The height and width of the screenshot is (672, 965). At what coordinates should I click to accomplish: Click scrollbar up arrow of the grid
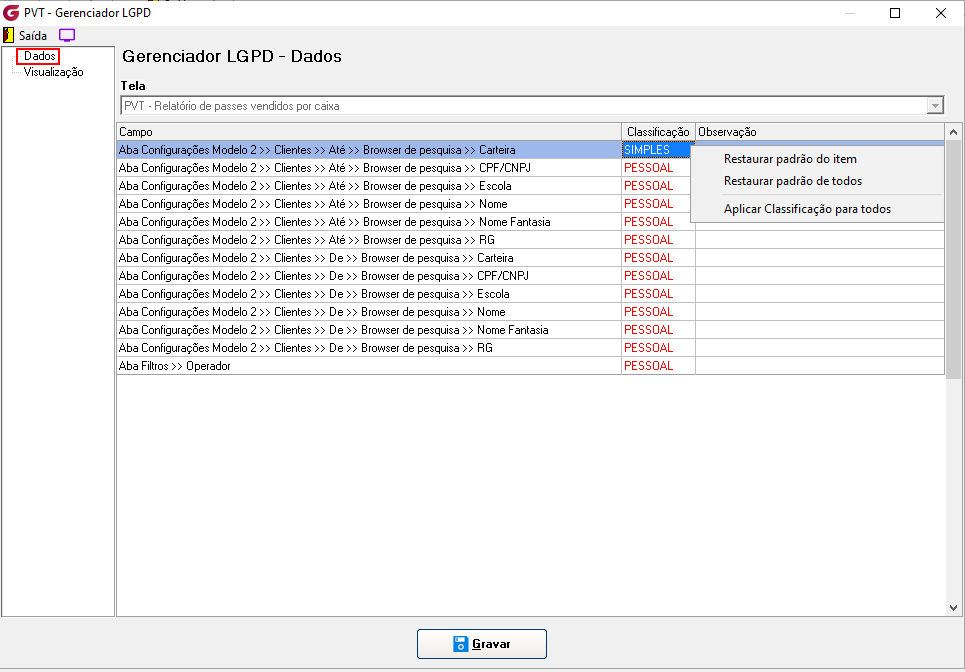953,132
